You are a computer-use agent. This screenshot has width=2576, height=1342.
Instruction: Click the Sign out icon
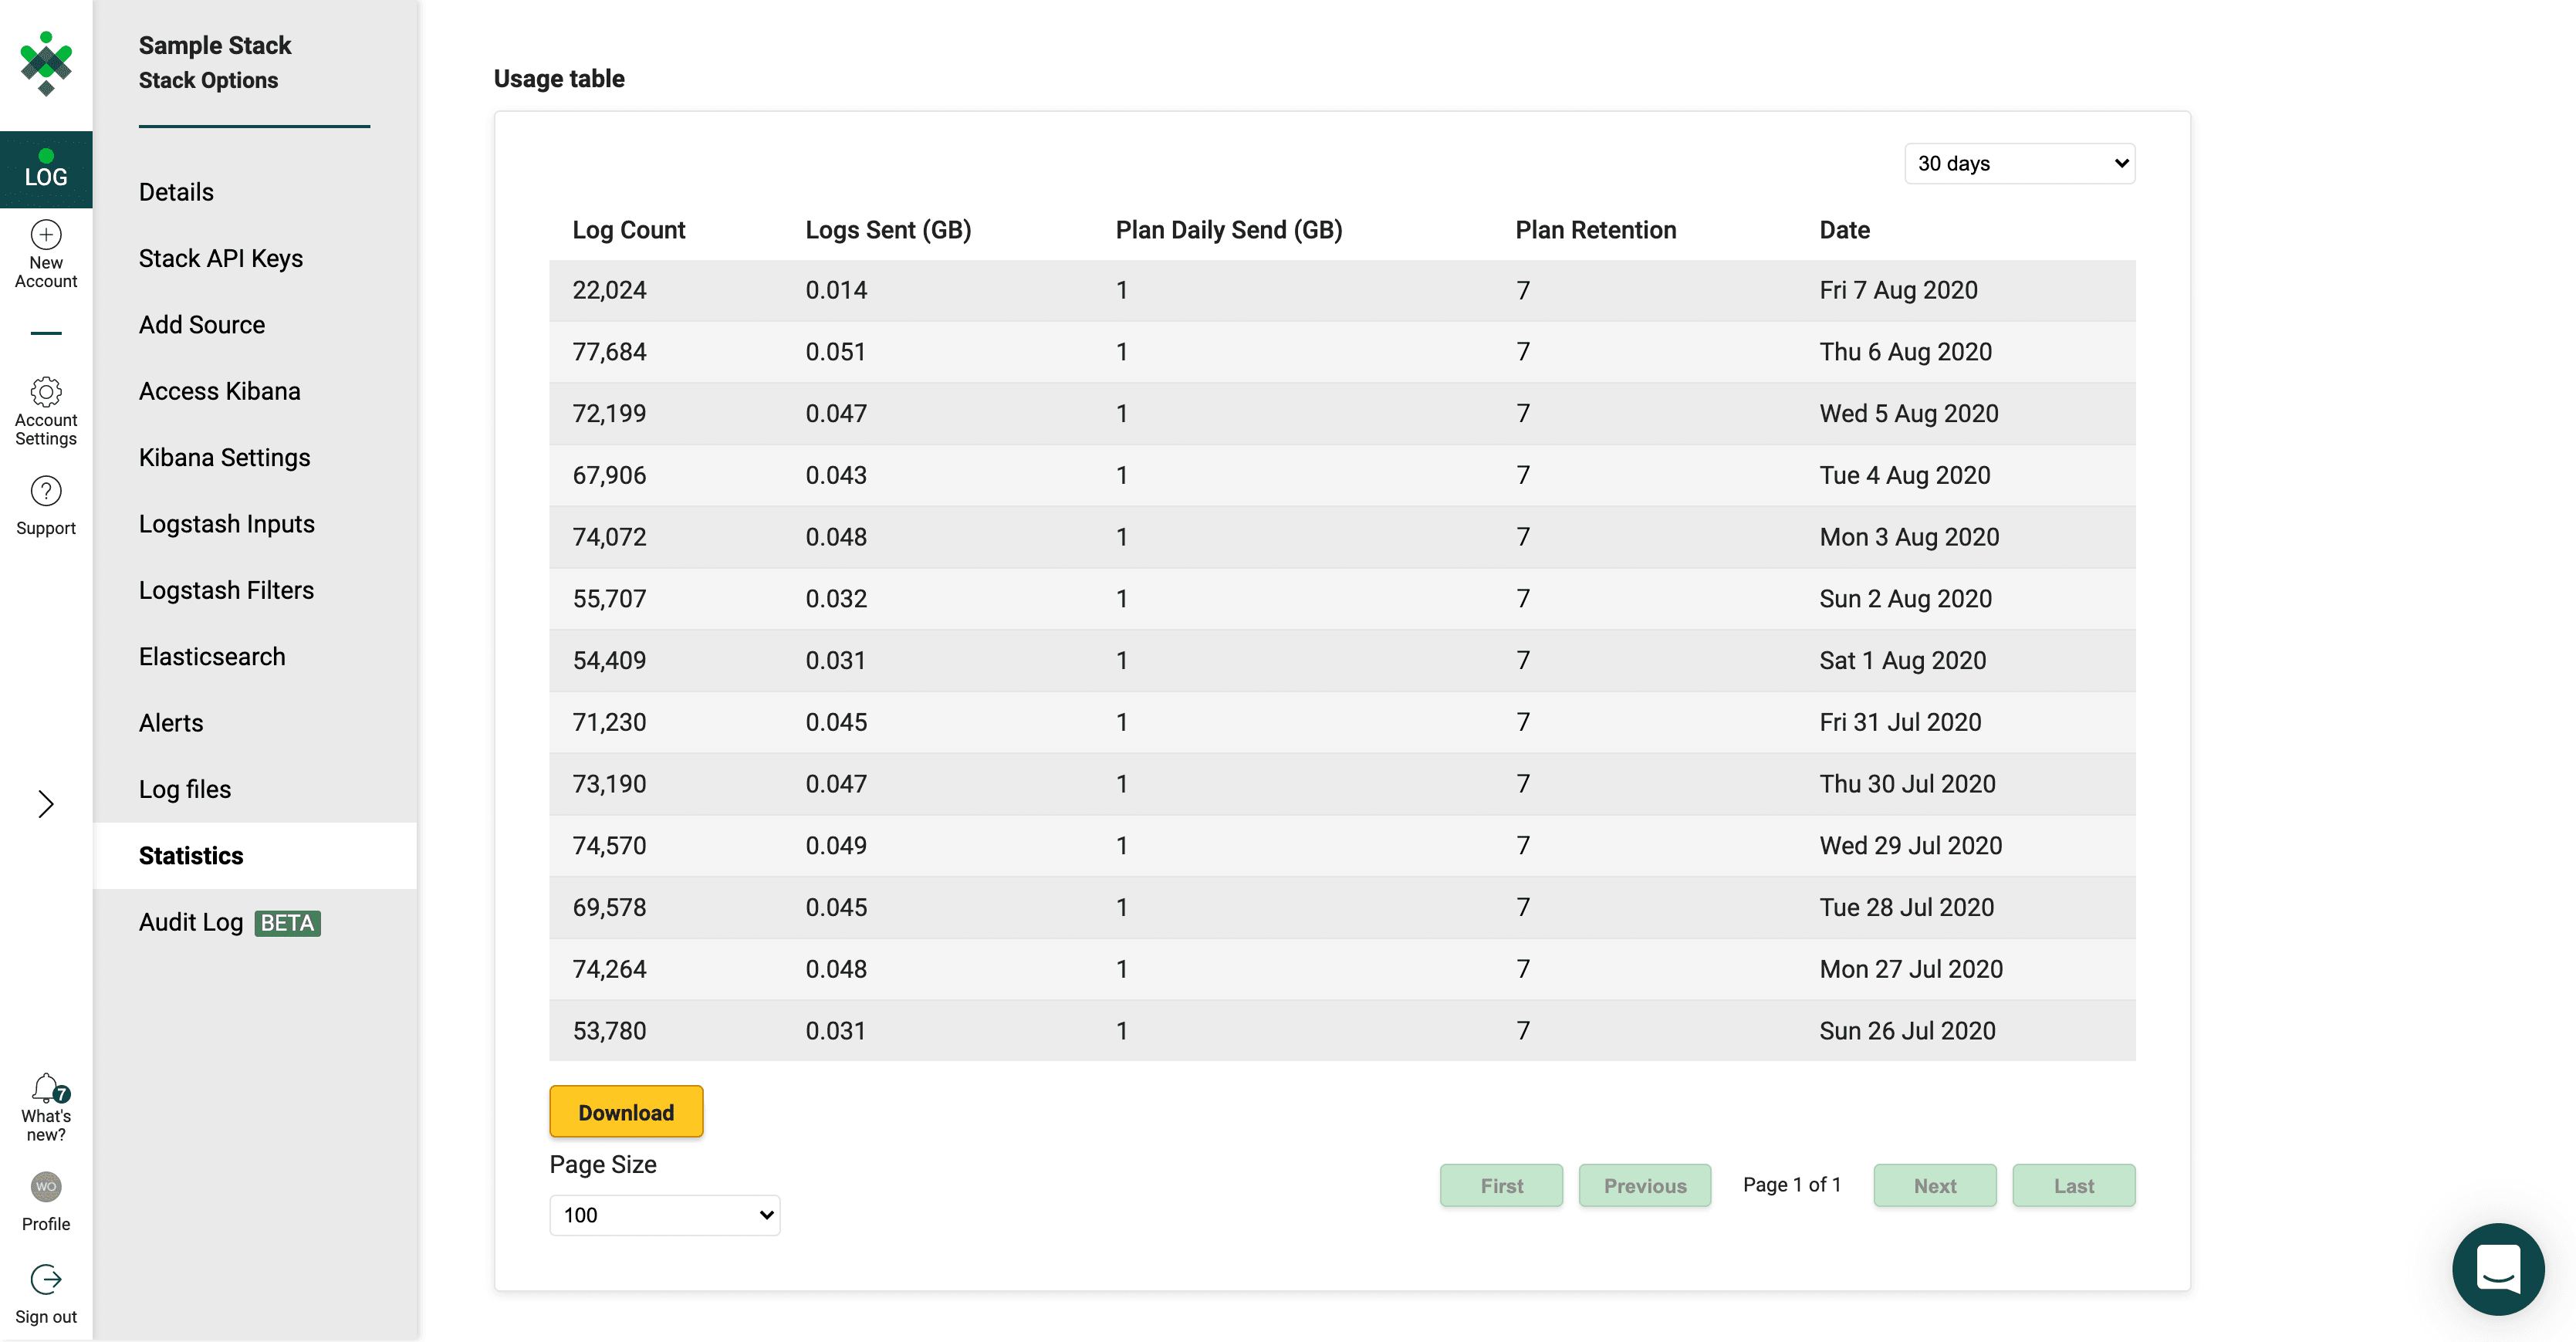pos(46,1279)
